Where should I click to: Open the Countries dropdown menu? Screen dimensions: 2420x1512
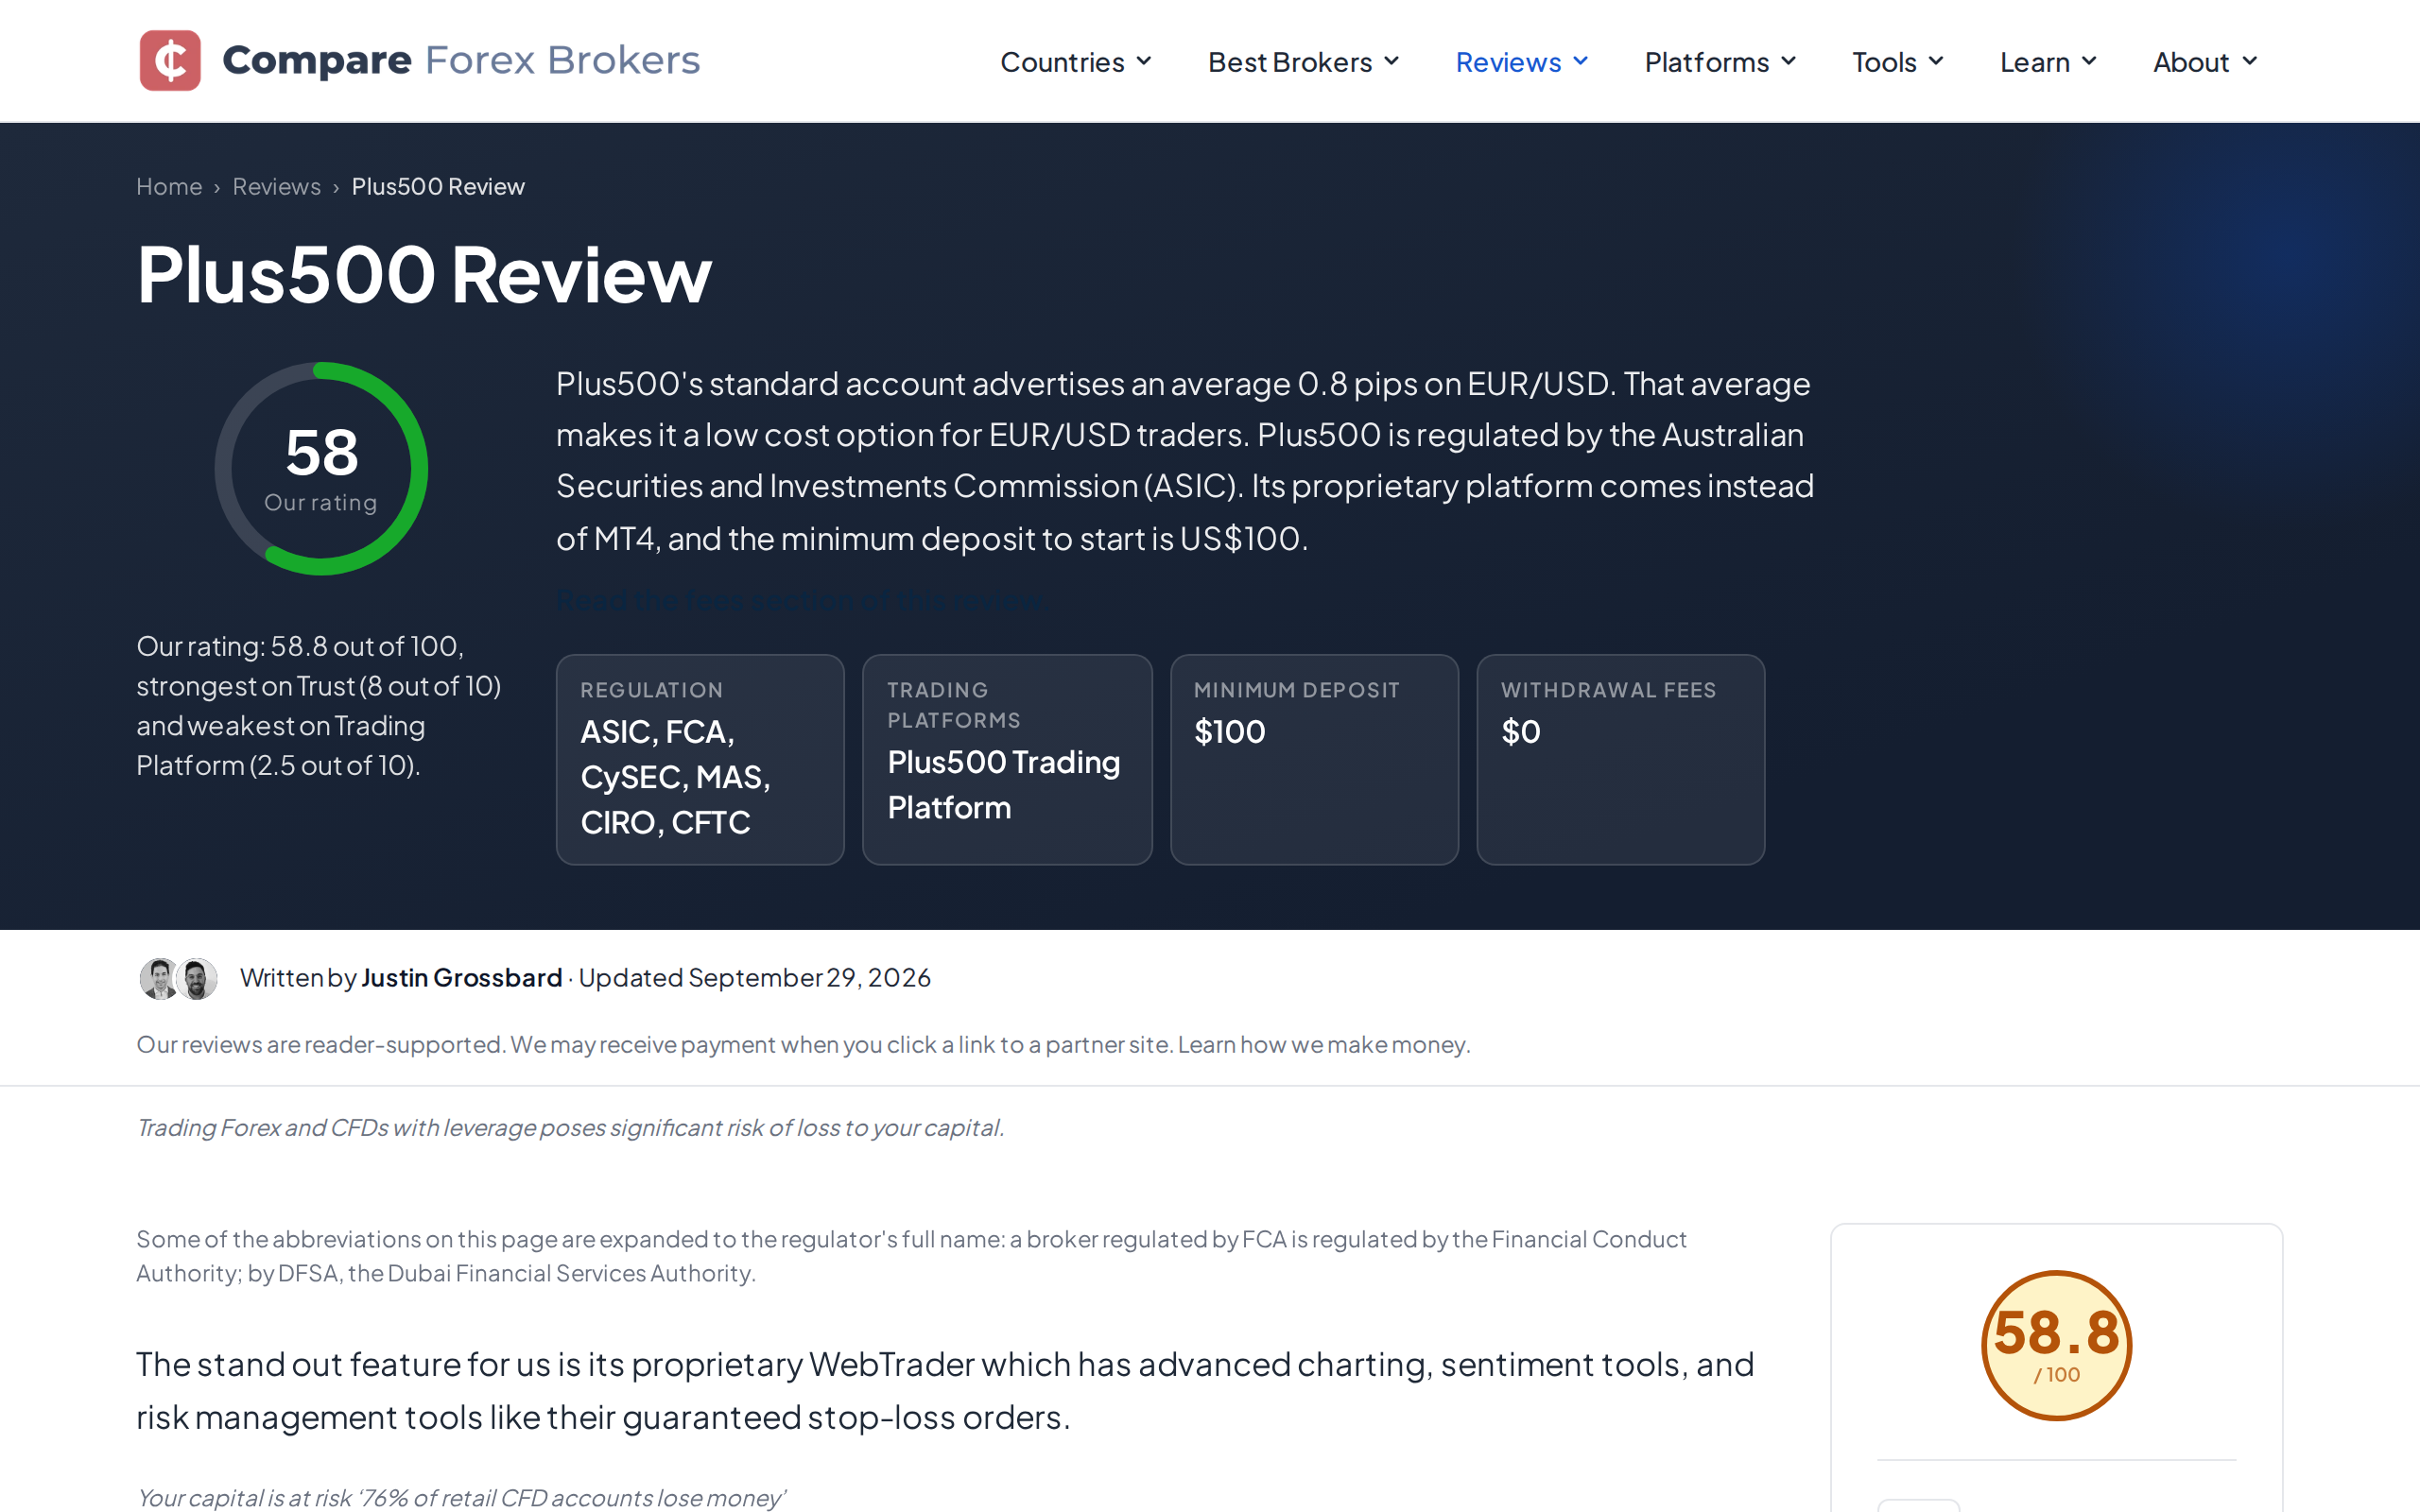point(1076,62)
